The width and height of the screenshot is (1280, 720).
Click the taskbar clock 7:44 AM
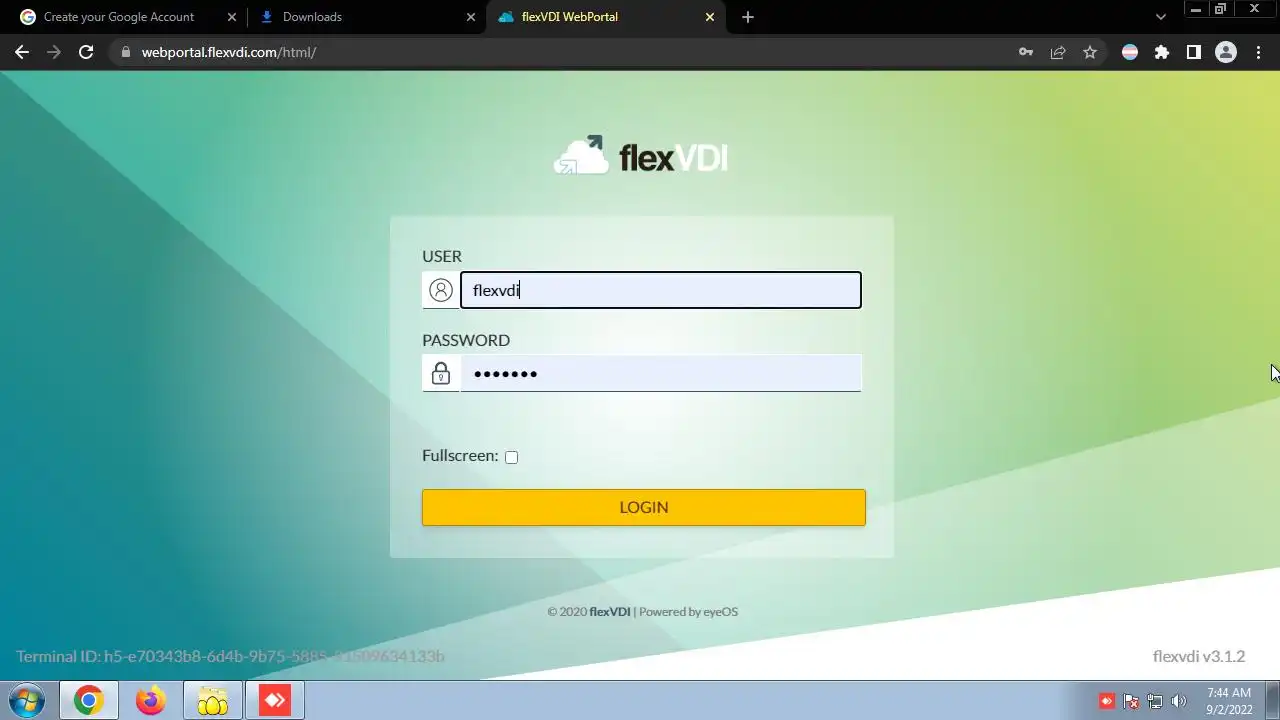pyautogui.click(x=1229, y=692)
